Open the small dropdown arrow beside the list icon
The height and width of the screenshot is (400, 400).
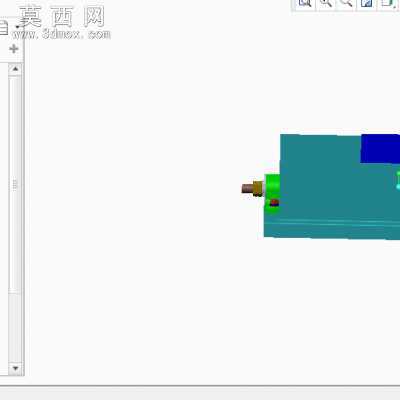pos(17,27)
